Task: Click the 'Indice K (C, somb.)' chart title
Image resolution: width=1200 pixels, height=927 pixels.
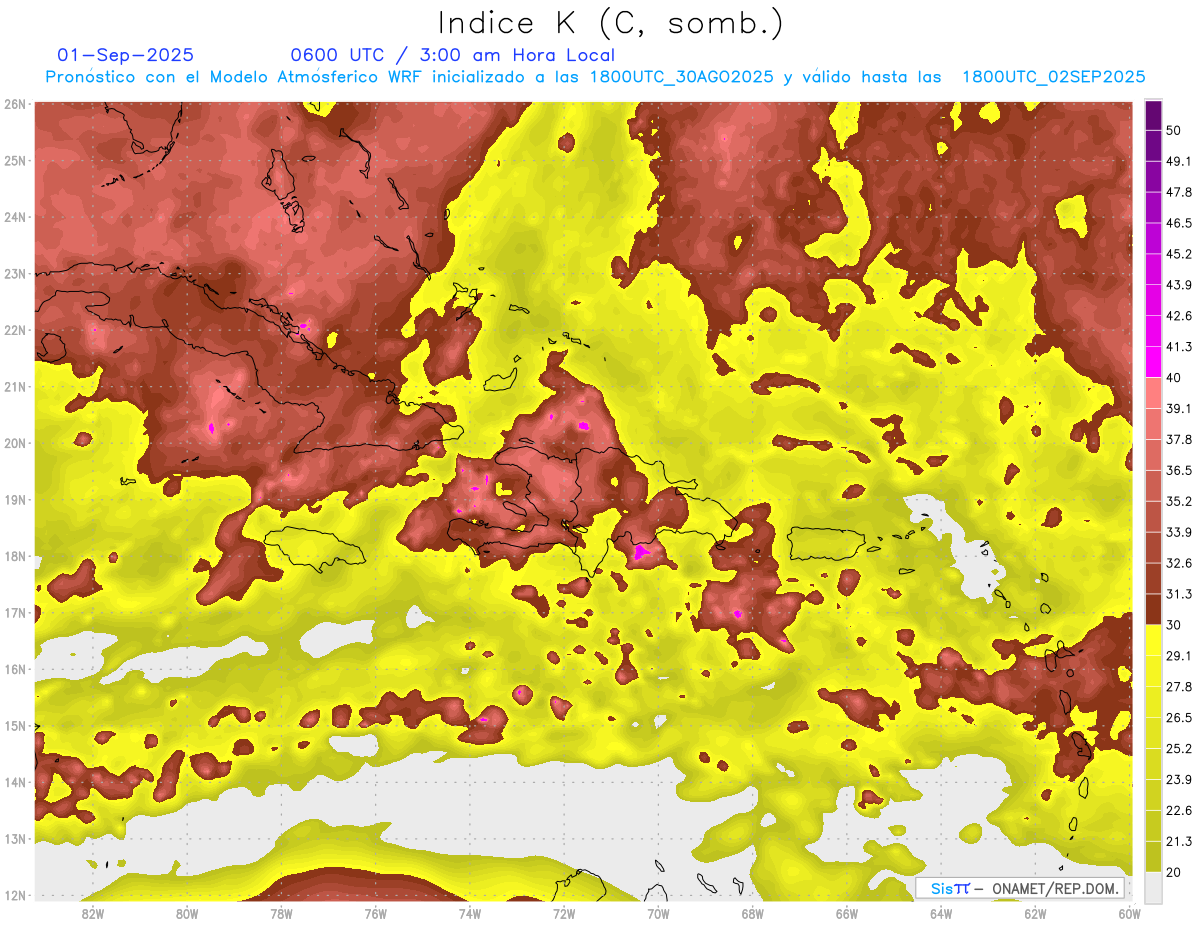Action: coord(611,24)
